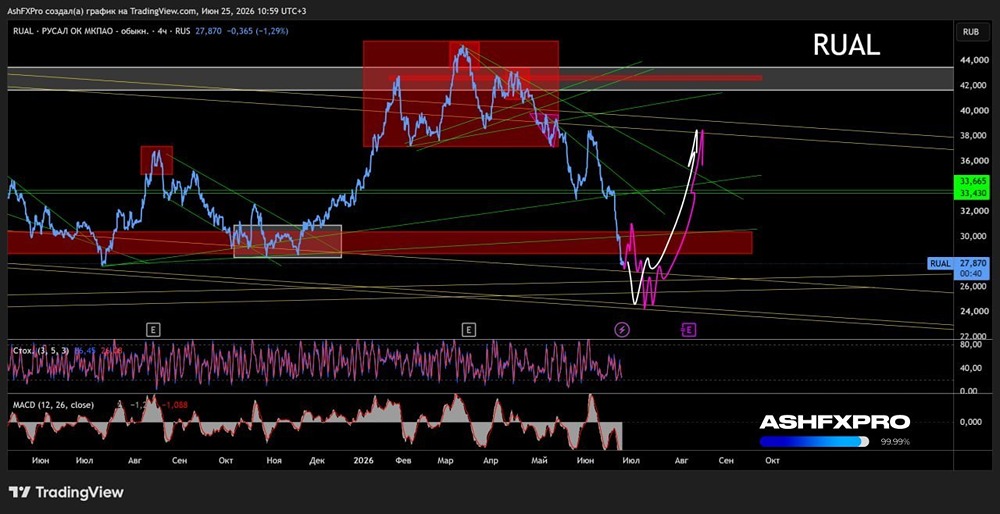Viewport: 1000px width, 514px height.
Task: Click the purple future earnings E icon
Action: (688, 329)
